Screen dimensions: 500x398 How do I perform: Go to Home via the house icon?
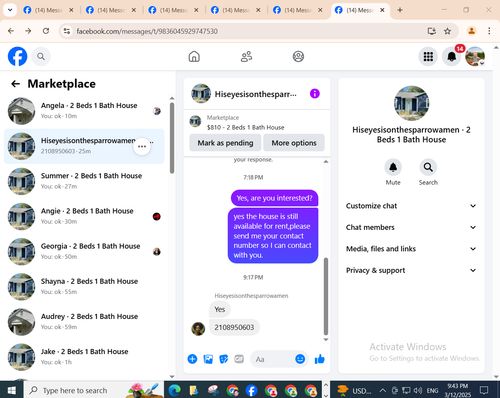coord(194,56)
